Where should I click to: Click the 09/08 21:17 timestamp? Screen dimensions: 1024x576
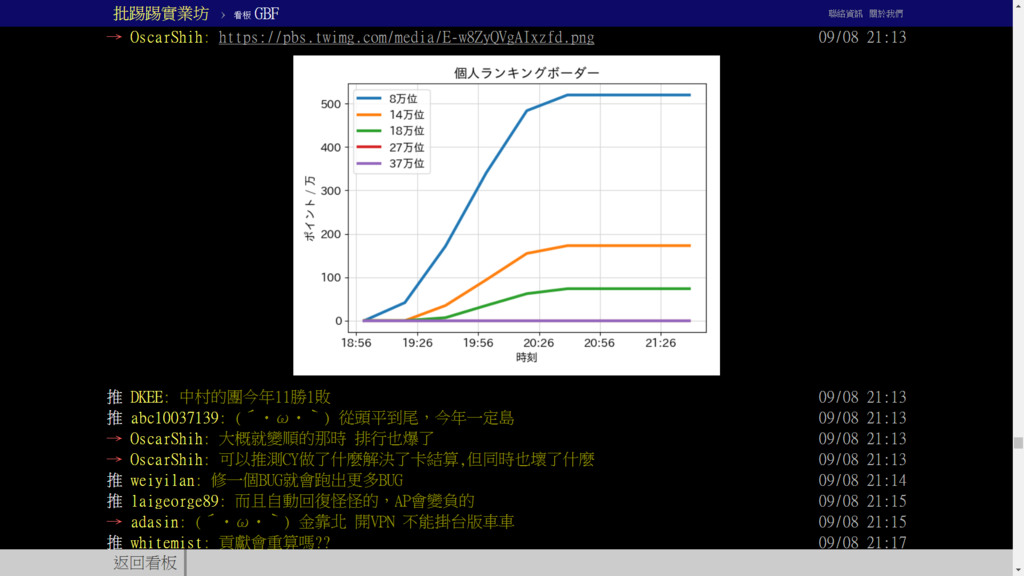(x=862, y=543)
